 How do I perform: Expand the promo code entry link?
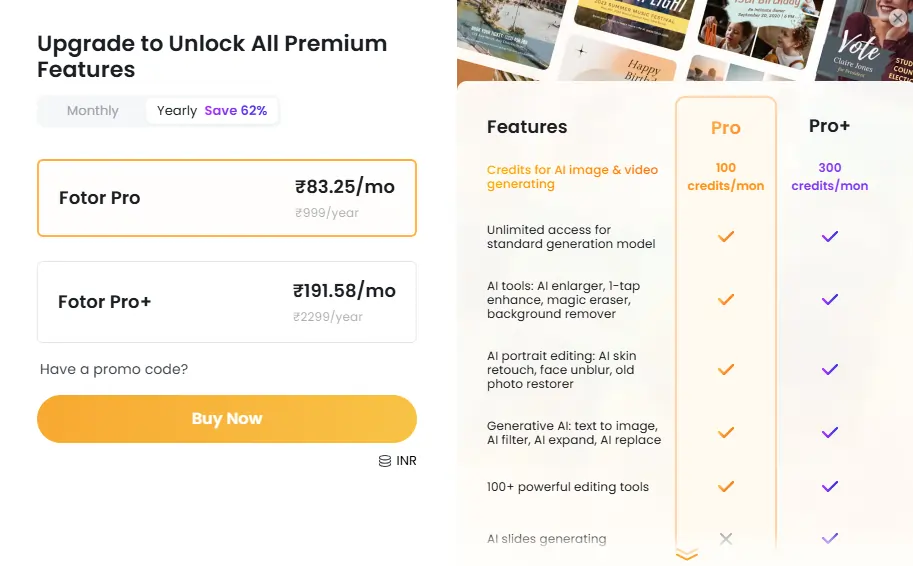pos(114,369)
